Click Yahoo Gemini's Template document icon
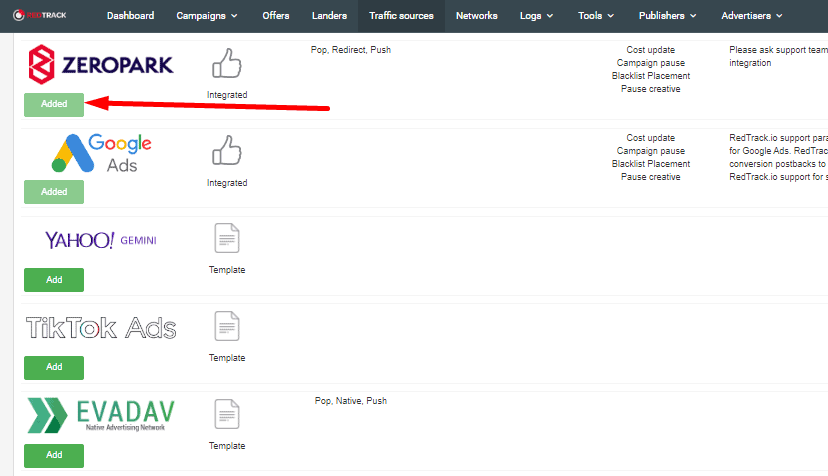The image size is (828, 476). 227,240
